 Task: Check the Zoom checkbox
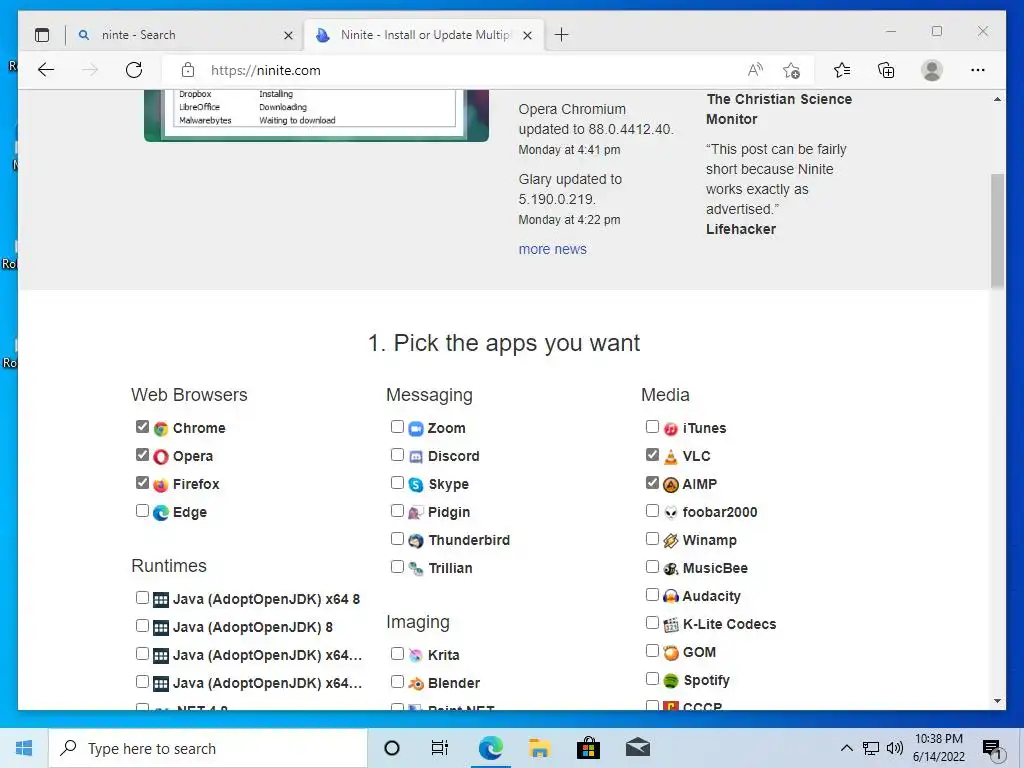[x=397, y=426]
